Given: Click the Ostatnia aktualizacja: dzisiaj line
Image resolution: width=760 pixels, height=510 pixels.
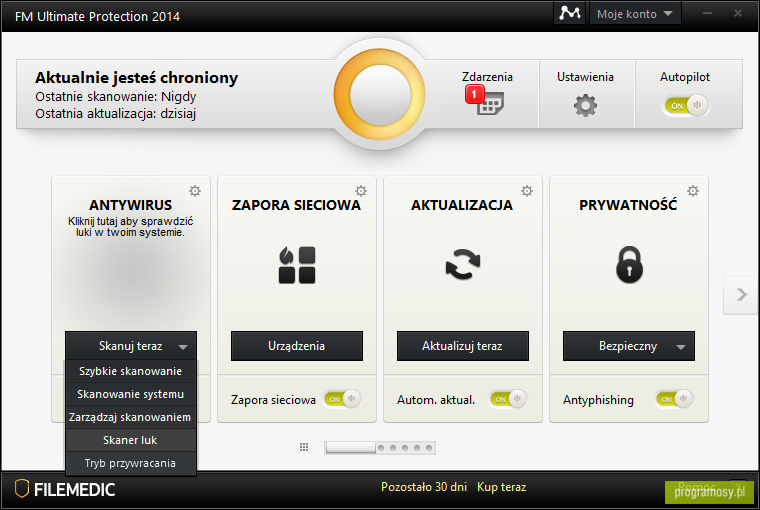Looking at the screenshot, I should (x=115, y=113).
